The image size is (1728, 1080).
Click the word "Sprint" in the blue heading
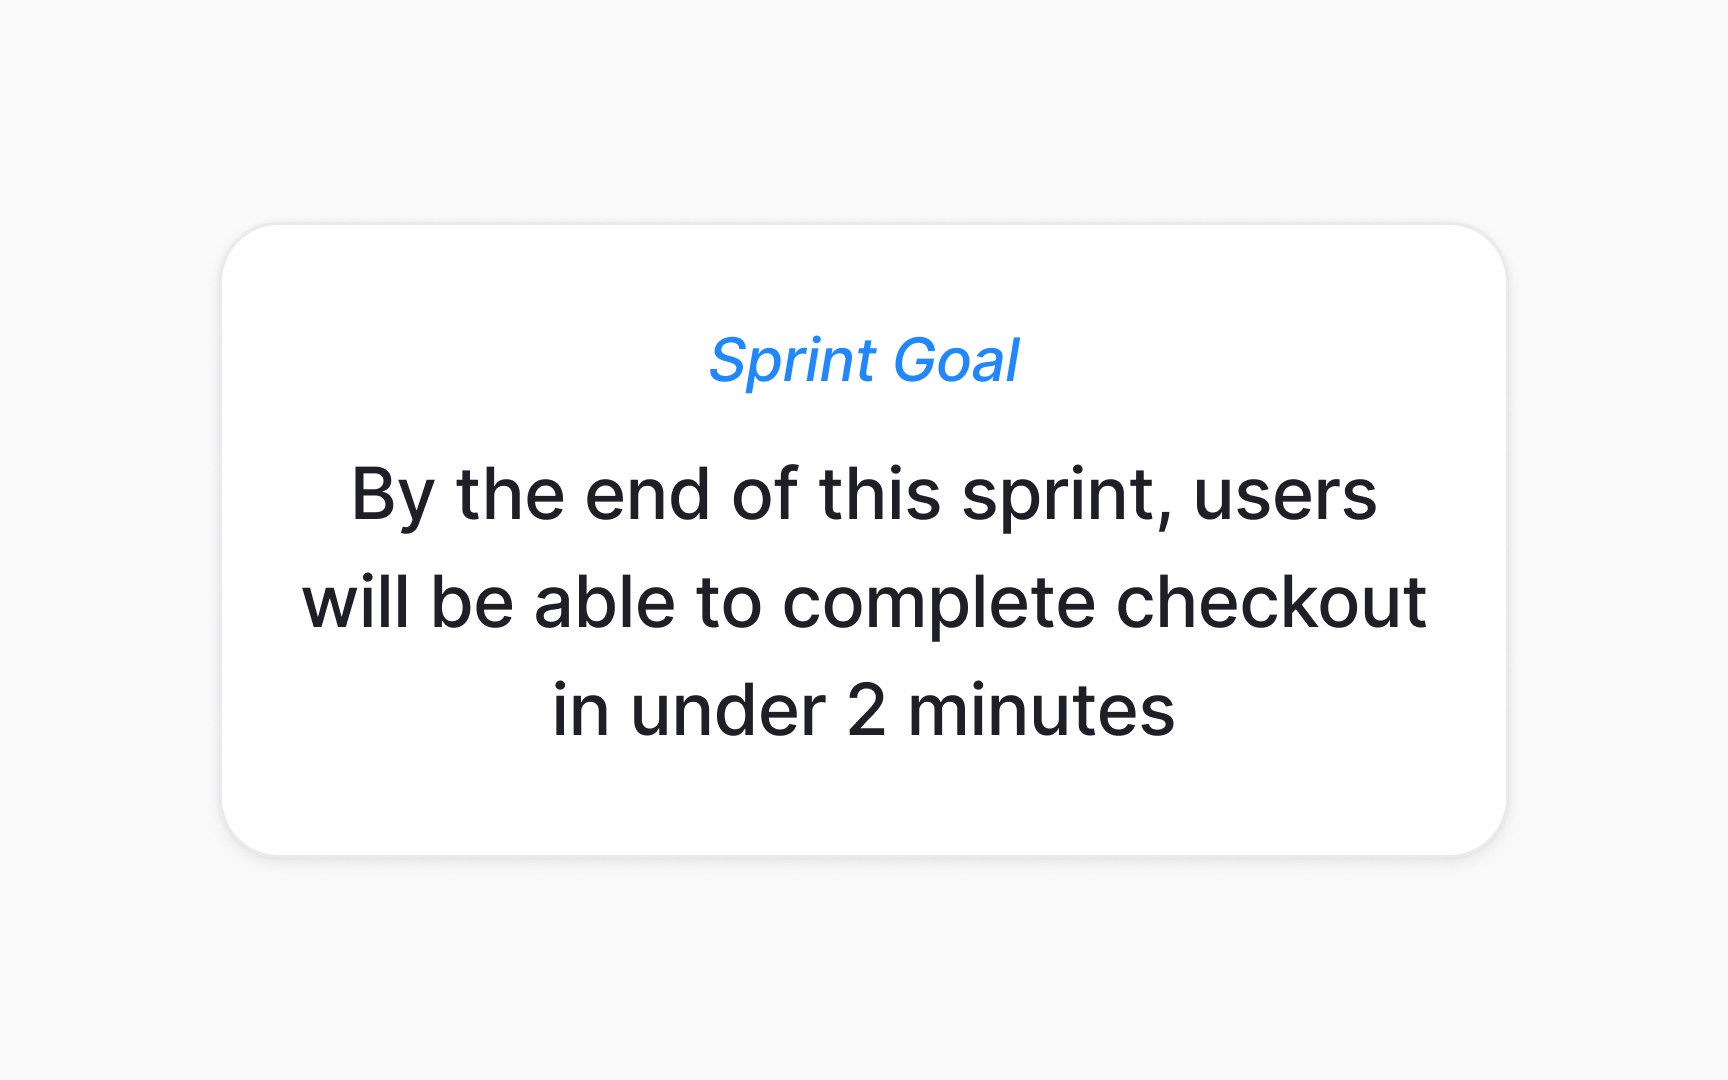(x=793, y=361)
